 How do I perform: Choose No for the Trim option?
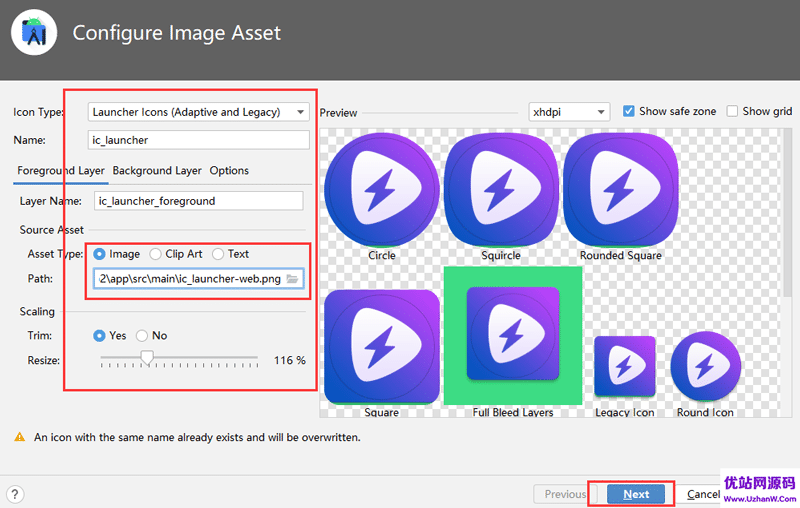point(142,336)
